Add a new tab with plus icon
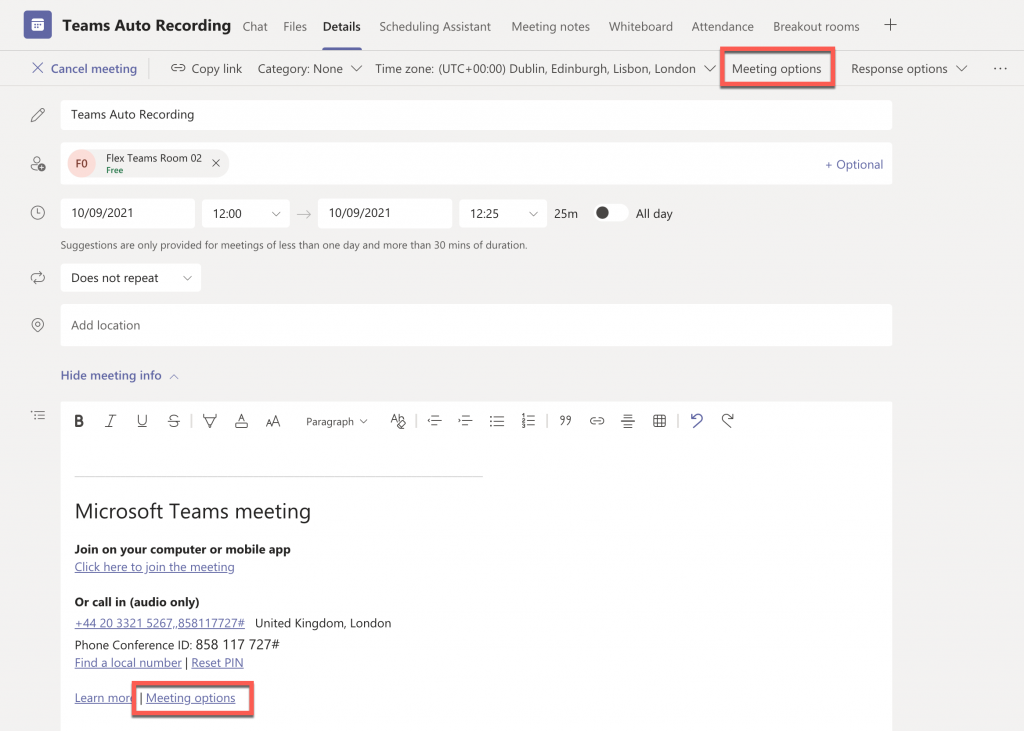1024x731 pixels. 890,25
